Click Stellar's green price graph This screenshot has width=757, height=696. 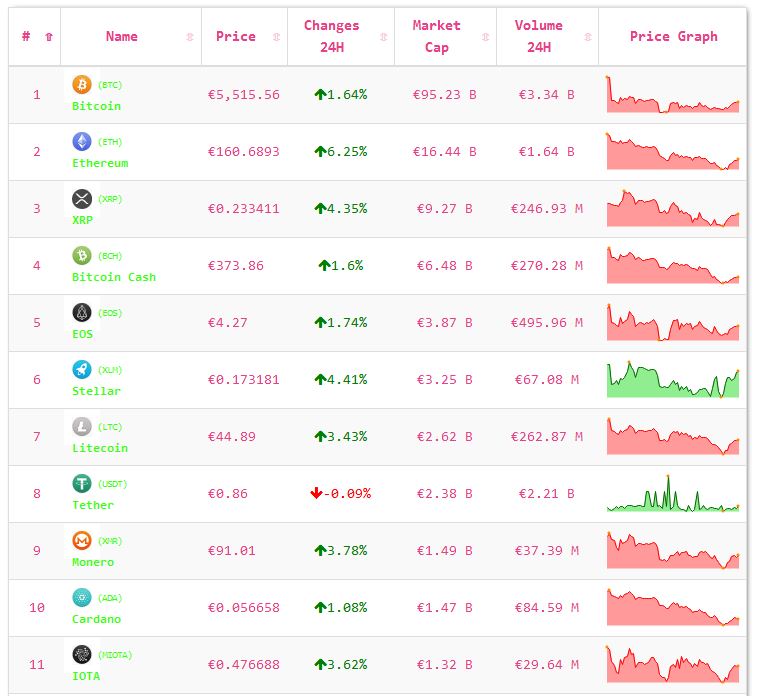pyautogui.click(x=672, y=380)
